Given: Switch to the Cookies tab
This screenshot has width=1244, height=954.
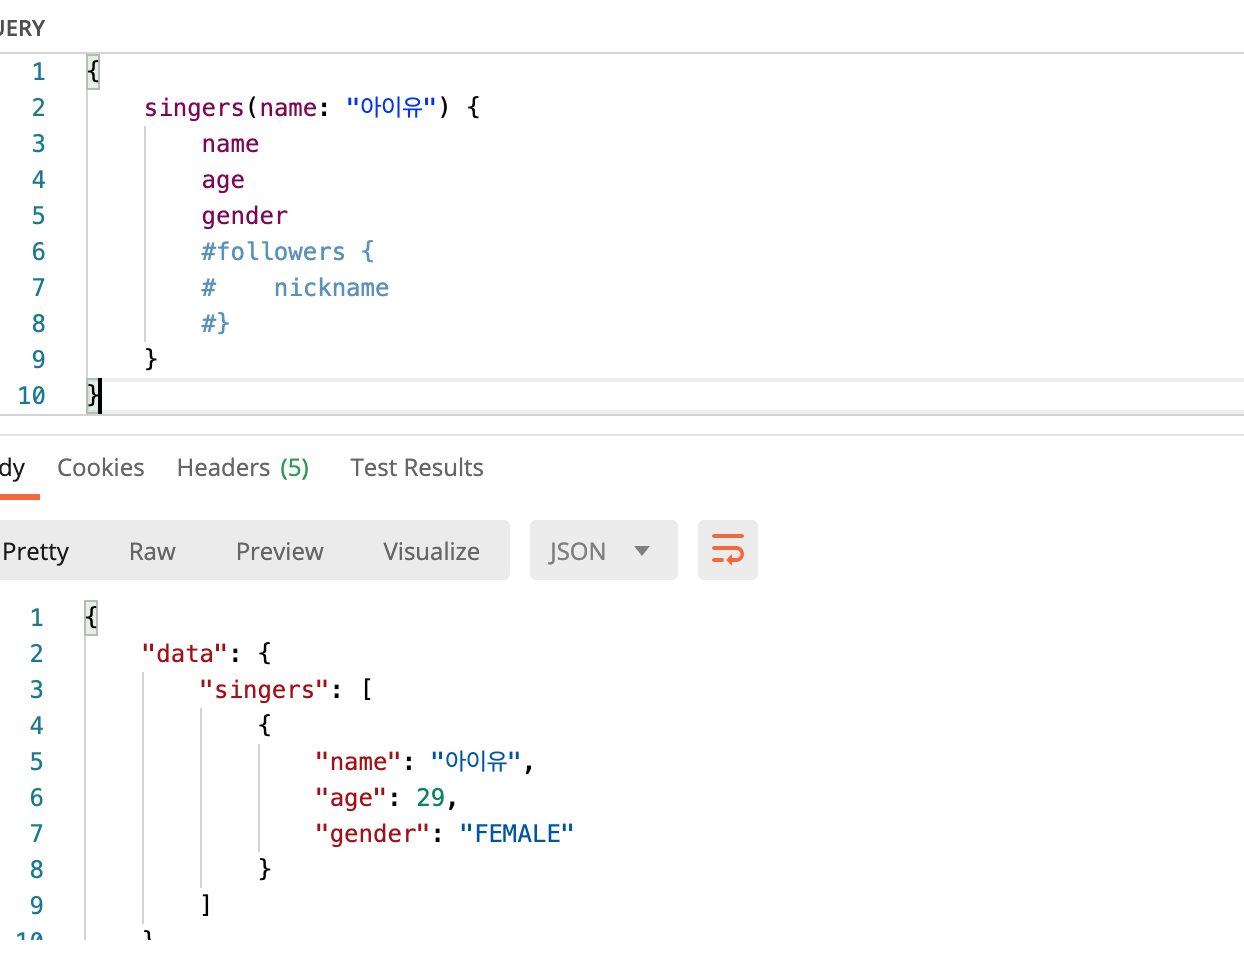Looking at the screenshot, I should [x=101, y=467].
